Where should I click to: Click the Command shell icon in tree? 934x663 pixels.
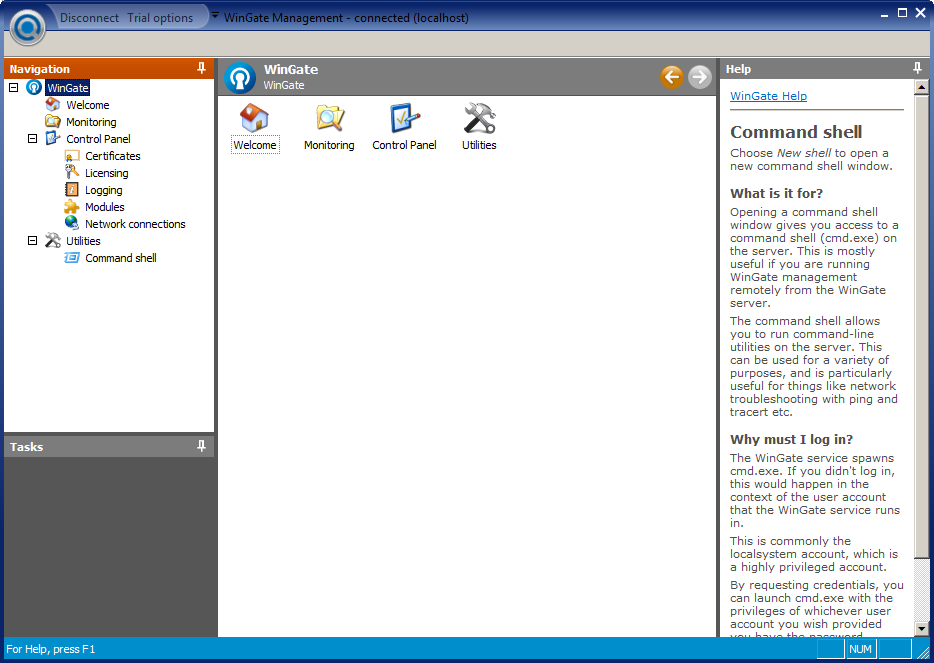click(72, 257)
